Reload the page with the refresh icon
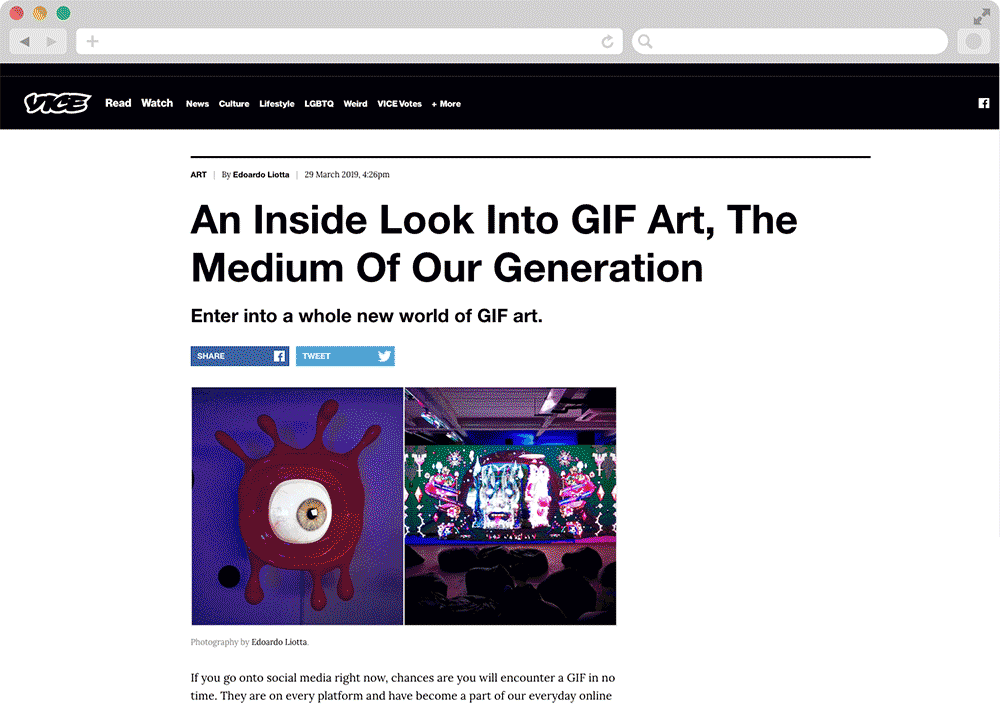Screen dimensions: 1000x707 click(x=607, y=41)
